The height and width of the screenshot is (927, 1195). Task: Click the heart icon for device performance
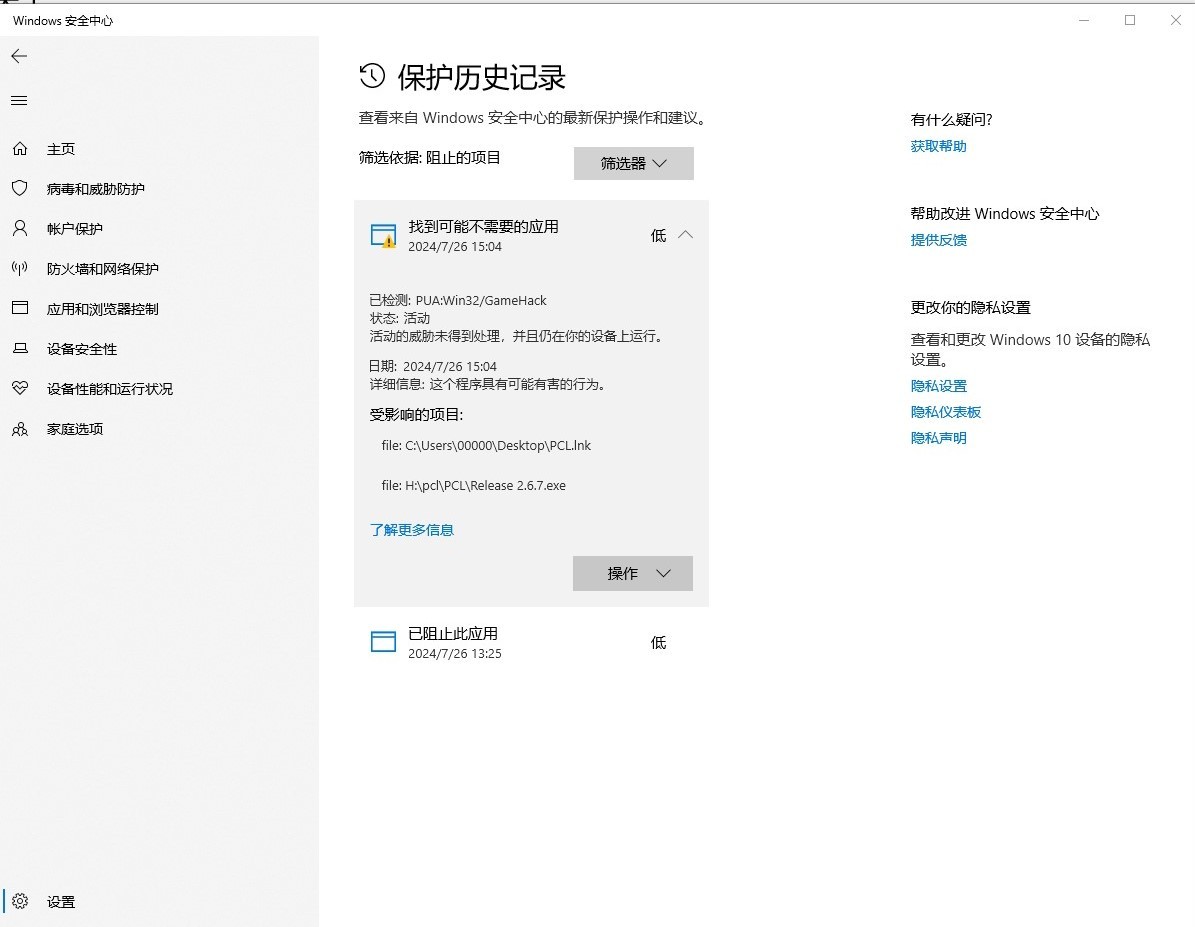tap(20, 388)
